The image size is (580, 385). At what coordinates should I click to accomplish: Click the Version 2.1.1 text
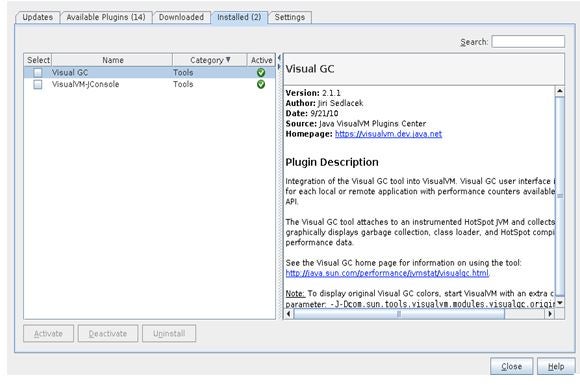[x=313, y=93]
